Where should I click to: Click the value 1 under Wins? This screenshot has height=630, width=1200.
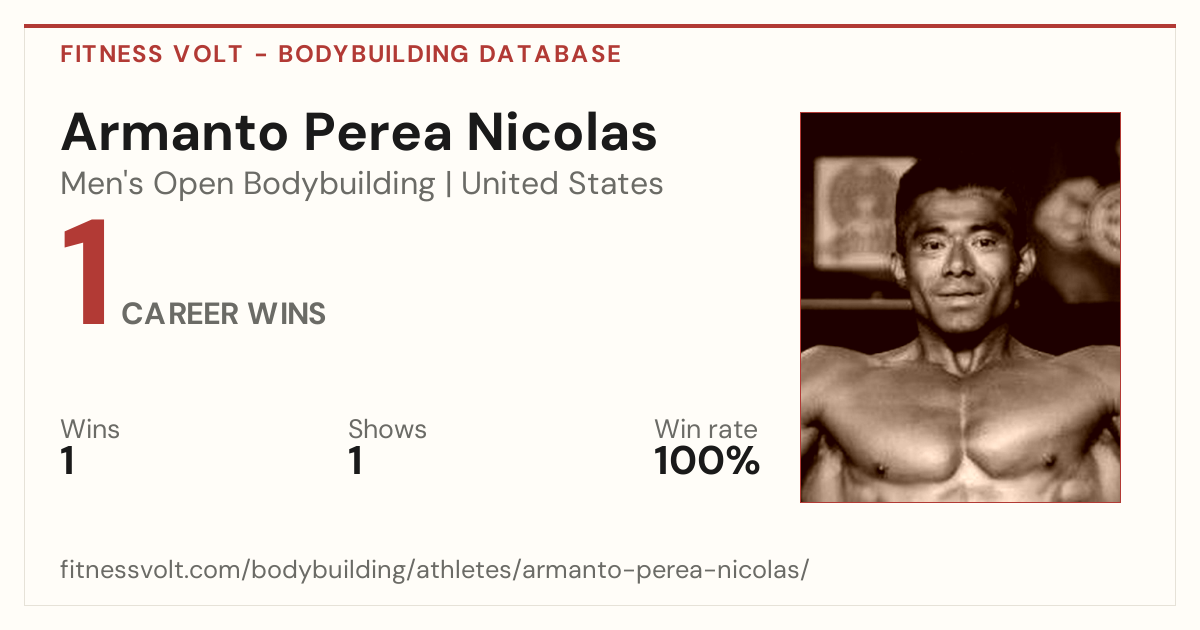67,462
